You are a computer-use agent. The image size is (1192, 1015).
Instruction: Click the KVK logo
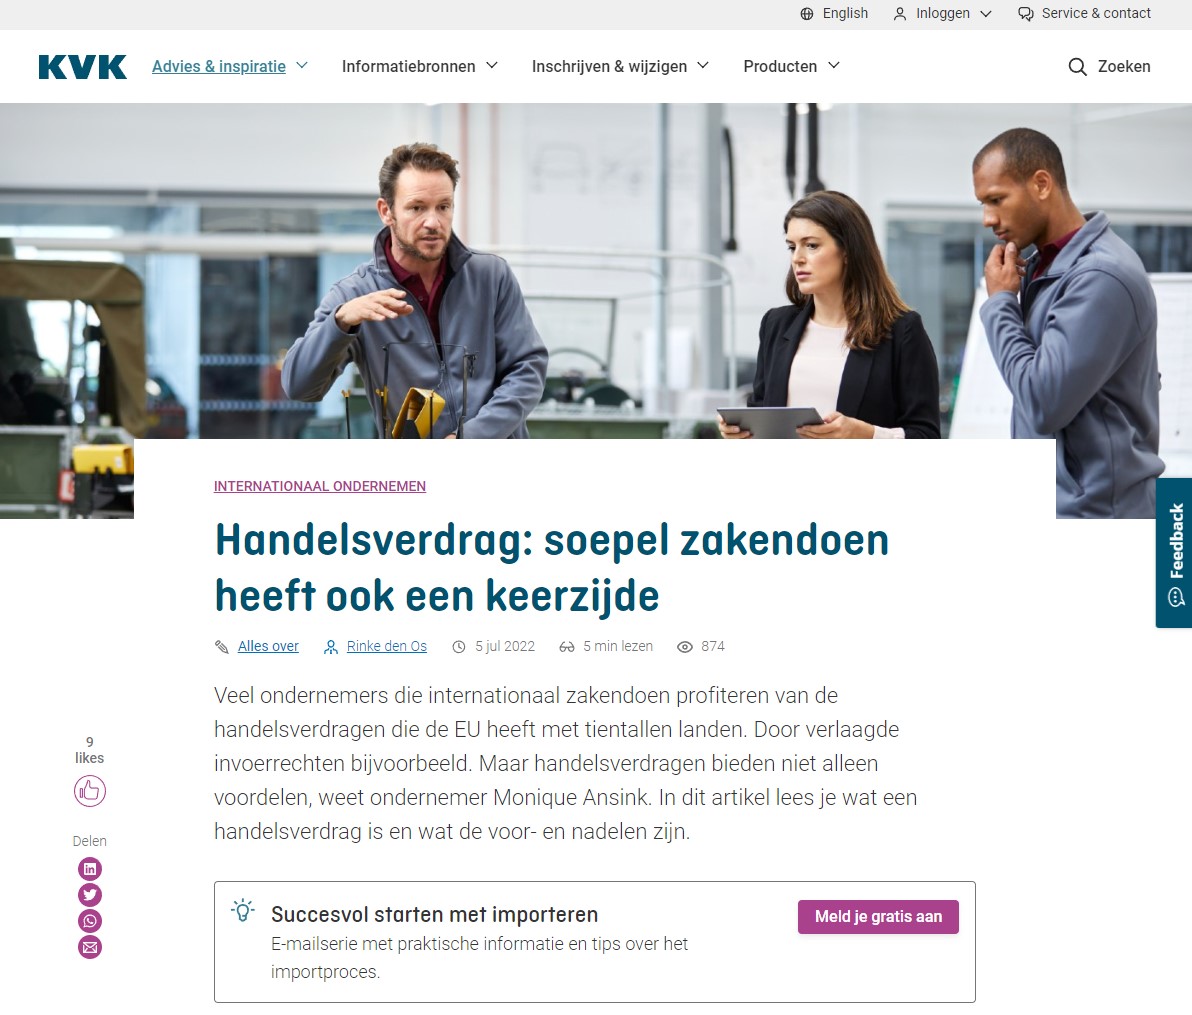(82, 67)
